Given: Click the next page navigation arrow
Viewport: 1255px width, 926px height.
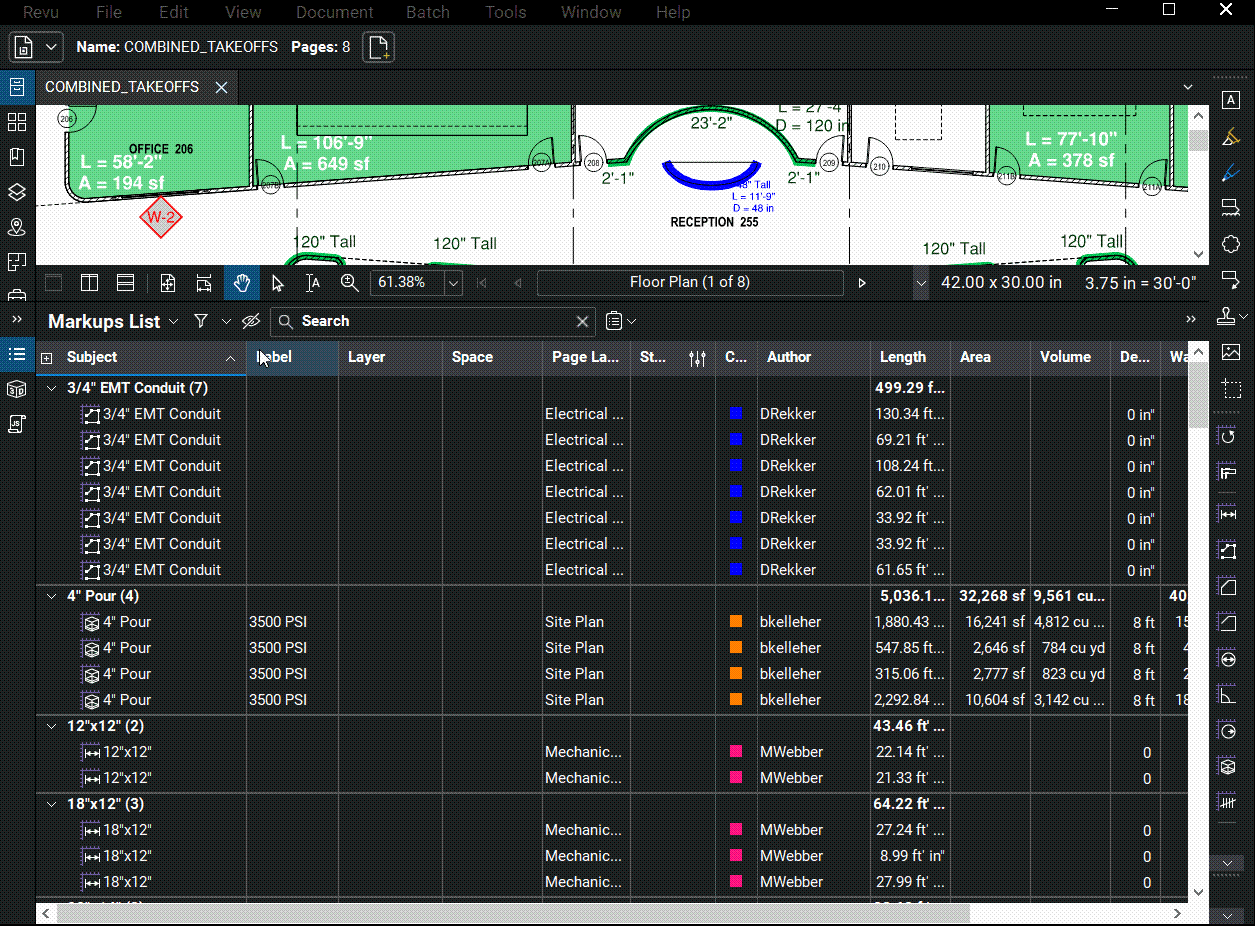Looking at the screenshot, I should [x=862, y=283].
